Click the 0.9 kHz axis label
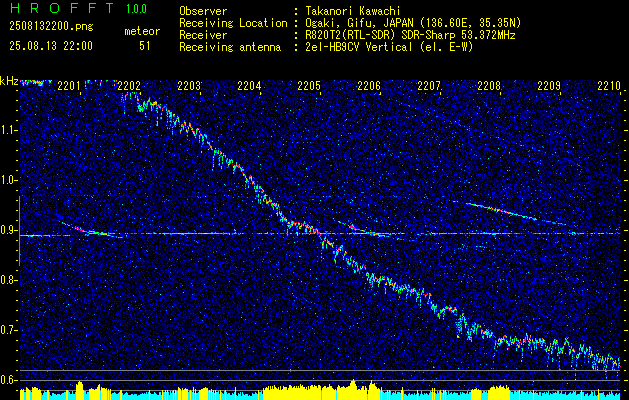Viewport: 629px width, 400px height. point(8,230)
